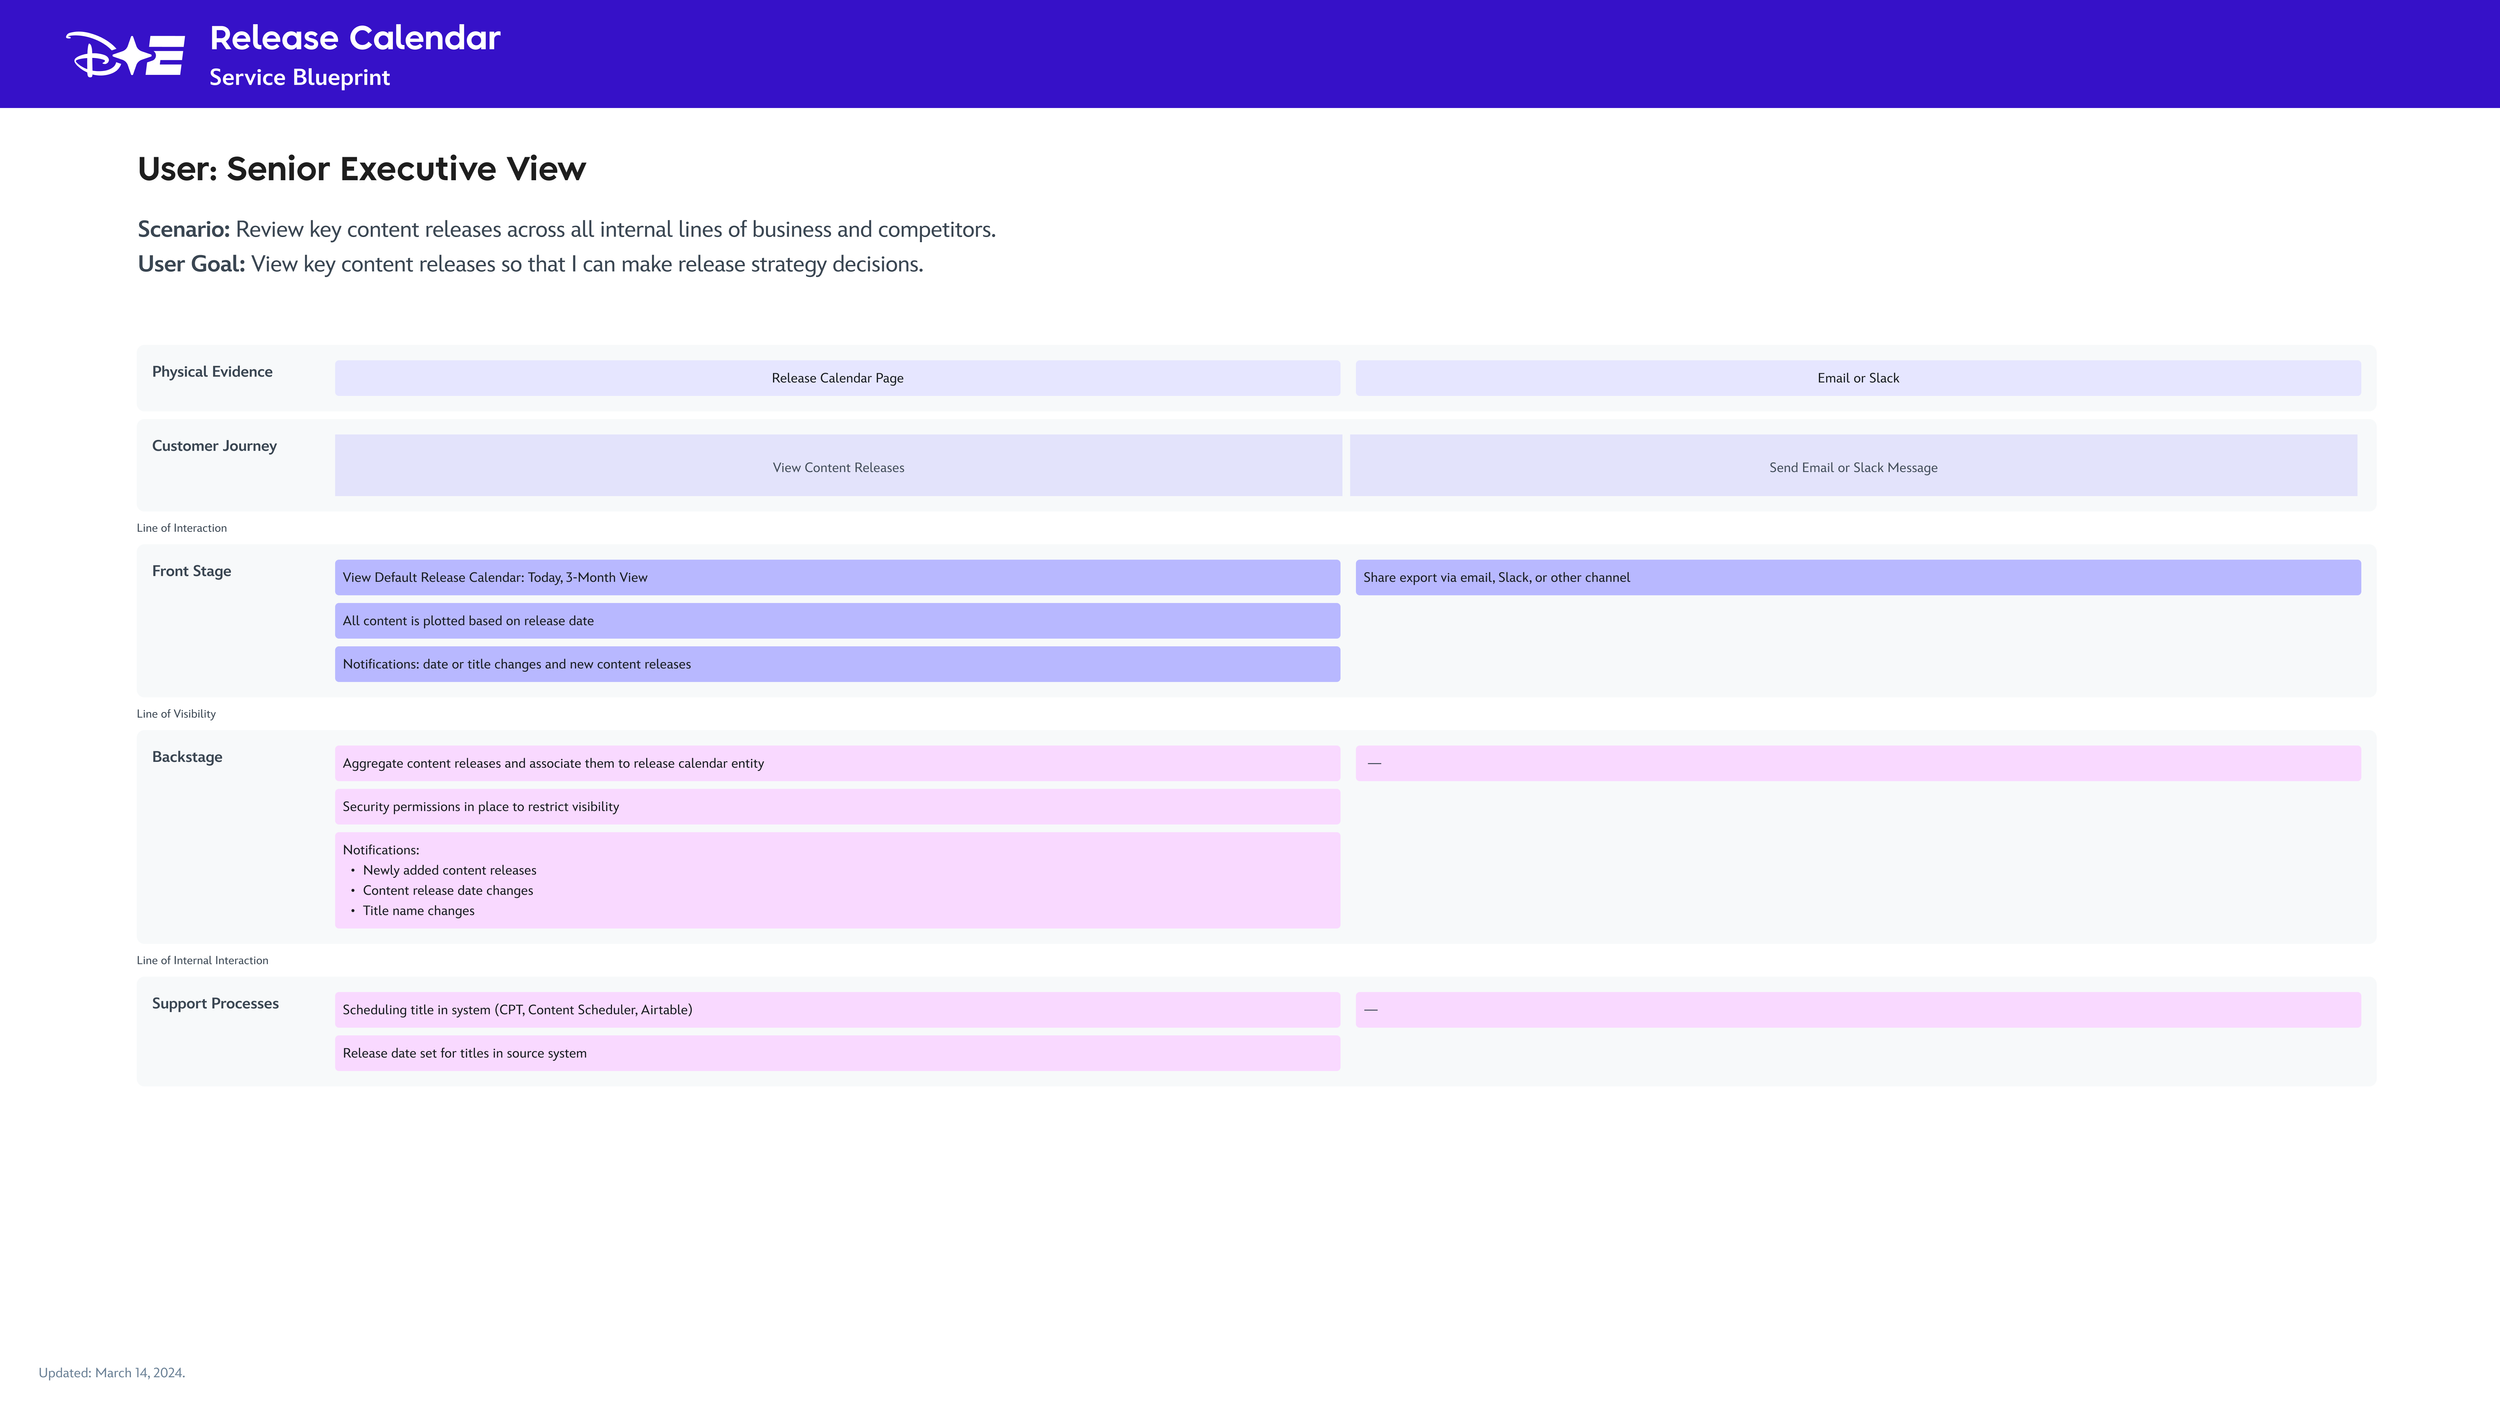Click the Updated March 14, 2024 footer
This screenshot has width=2500, height=1414.
pyautogui.click(x=111, y=1373)
